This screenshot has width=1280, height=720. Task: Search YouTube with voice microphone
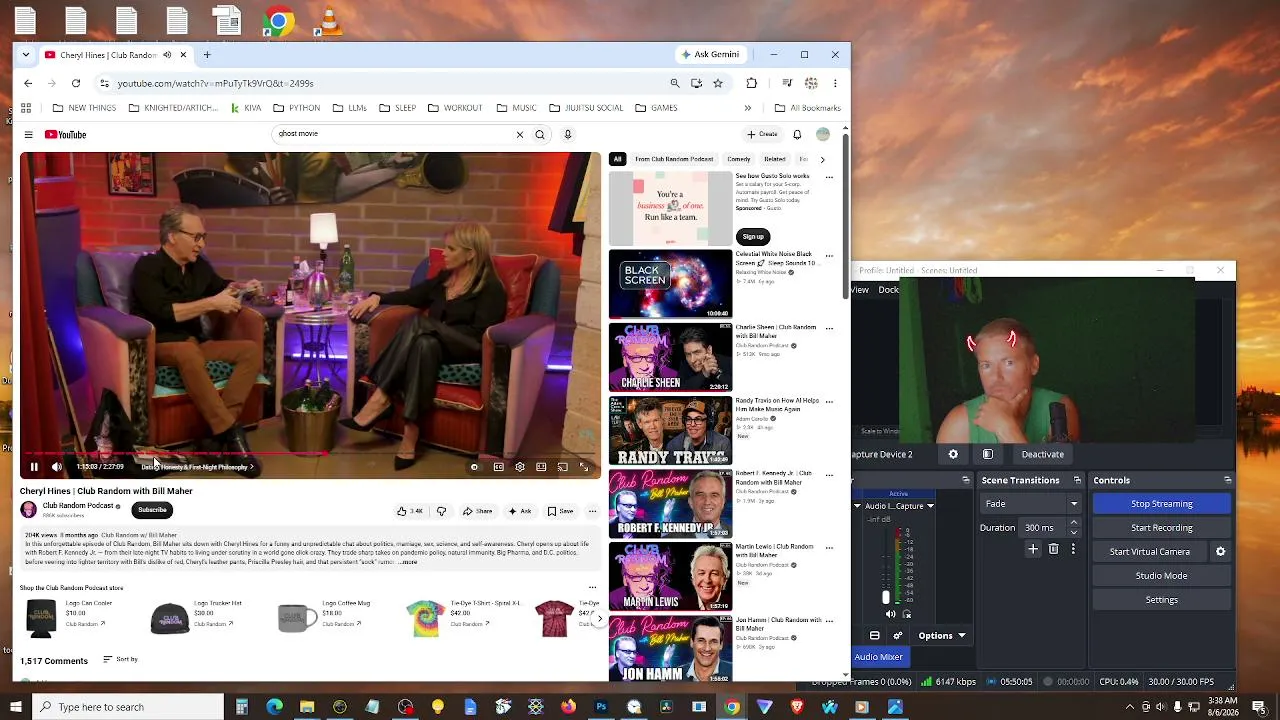click(568, 135)
